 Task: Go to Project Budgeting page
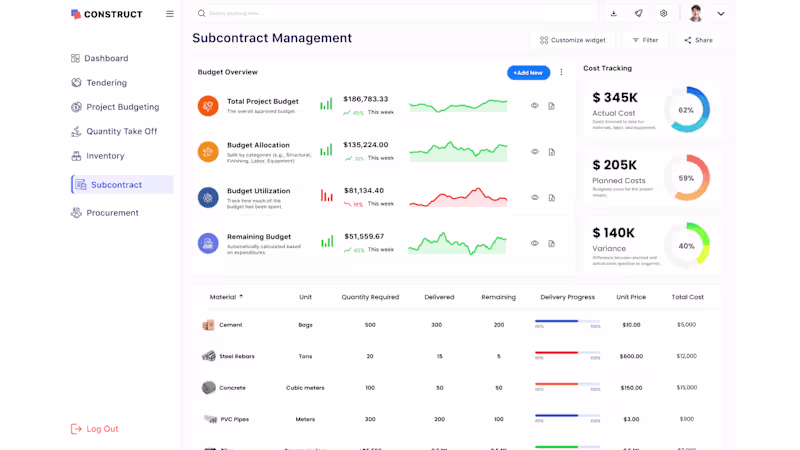pyautogui.click(x=115, y=107)
